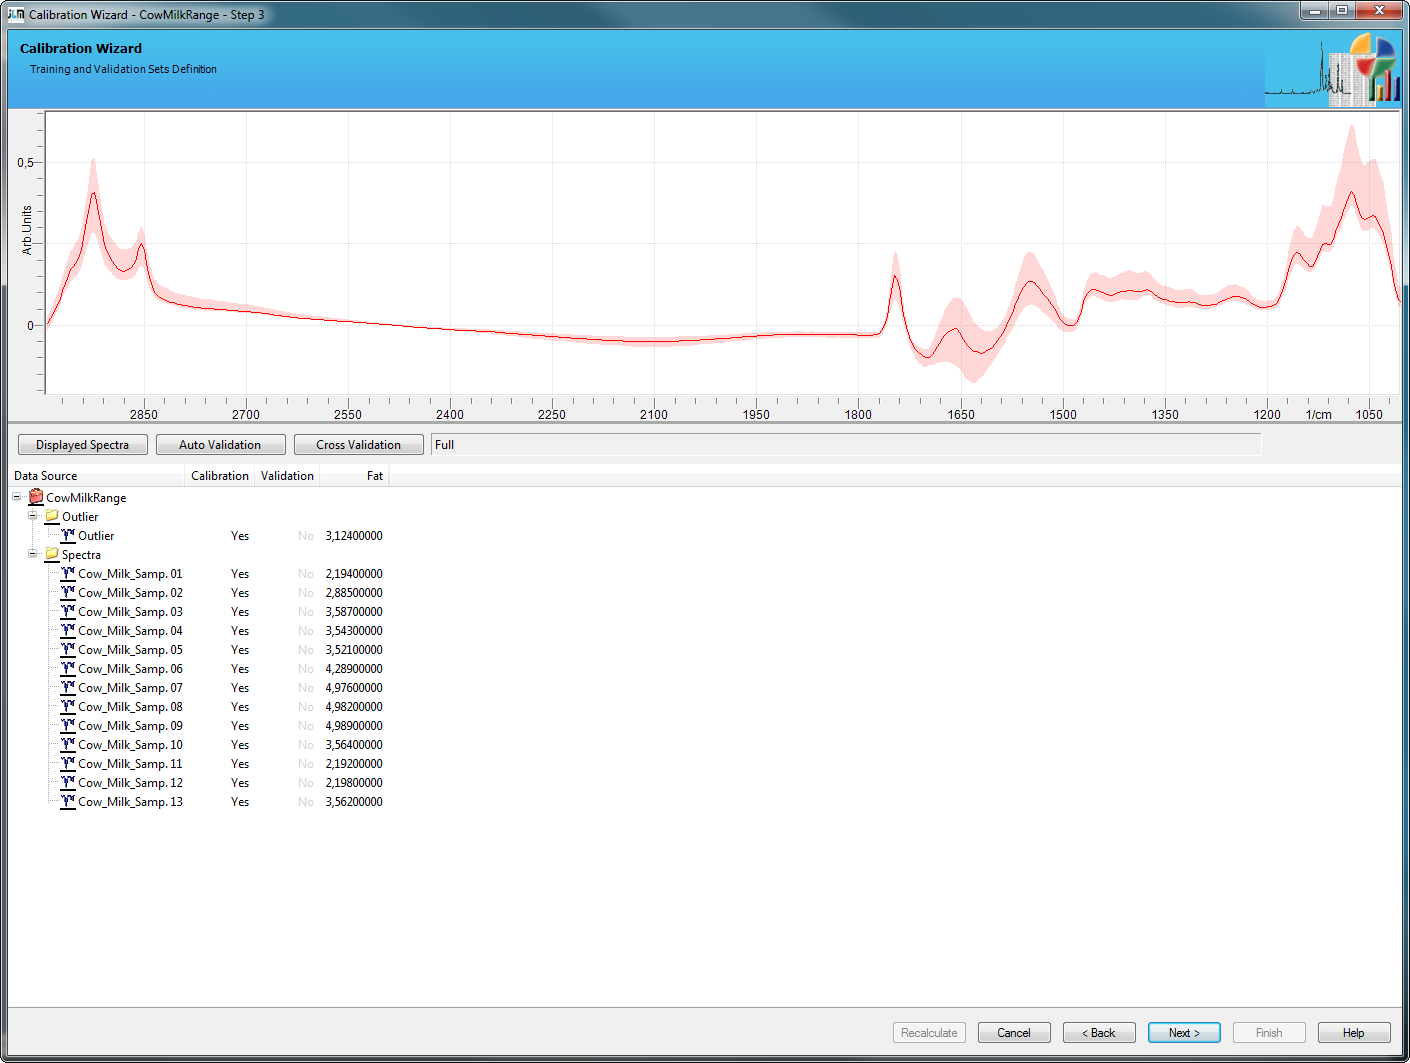Go to next wizard step
This screenshot has width=1410, height=1063.
1184,1033
